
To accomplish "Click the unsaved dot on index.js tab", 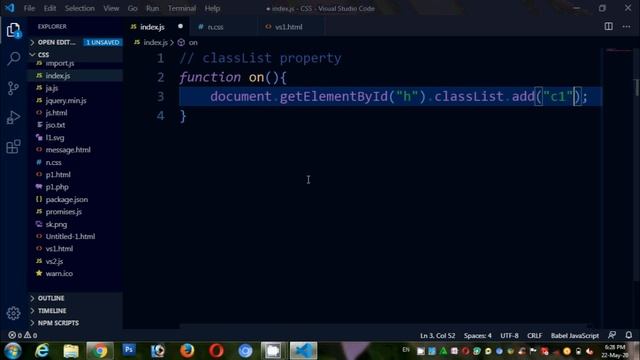I will [180, 27].
